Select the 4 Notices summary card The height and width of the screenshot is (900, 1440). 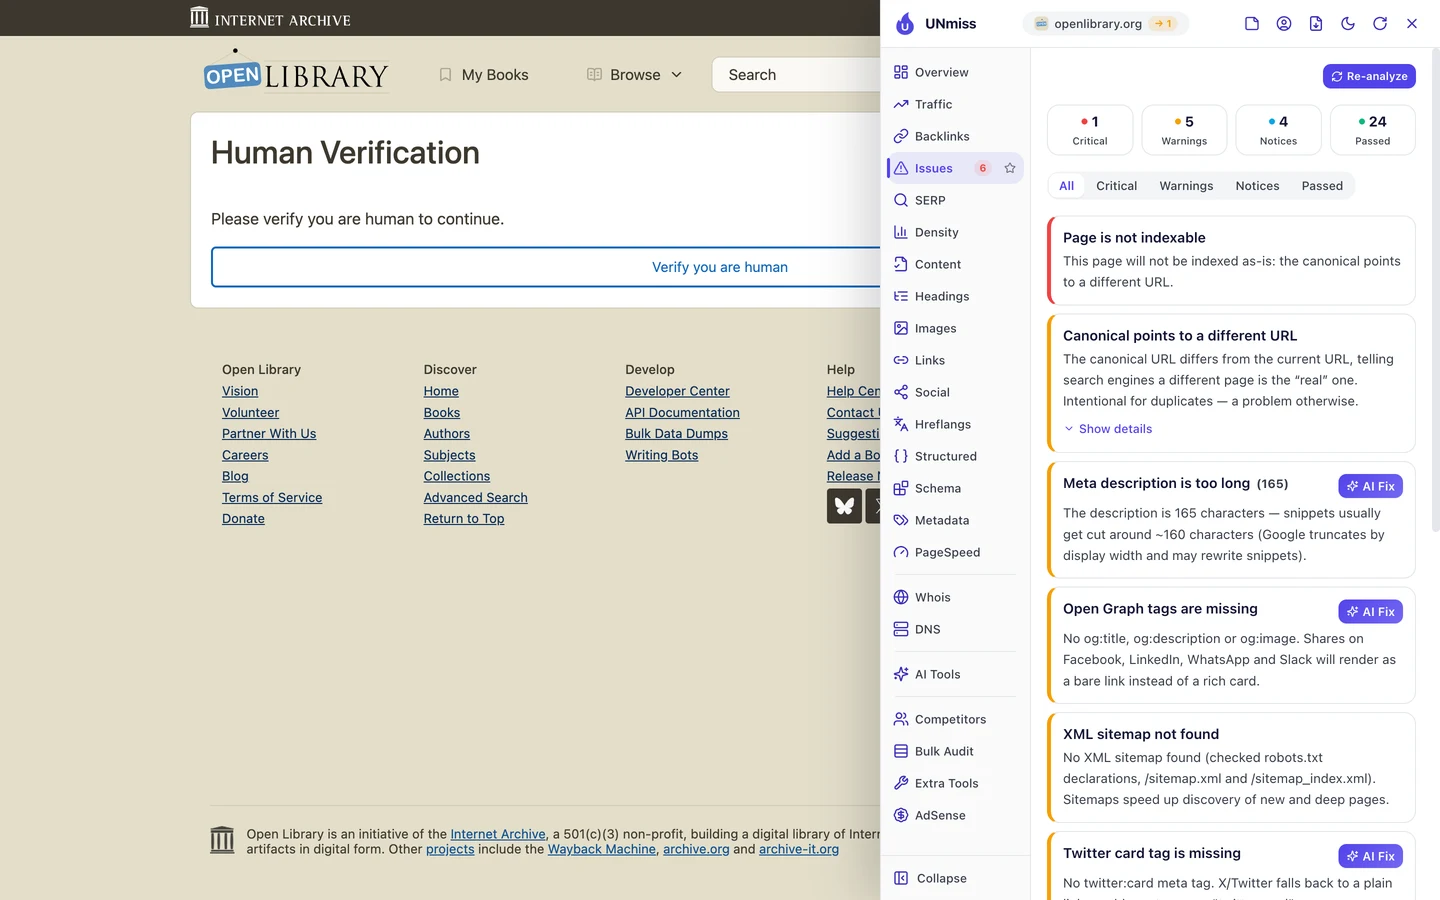1278,130
